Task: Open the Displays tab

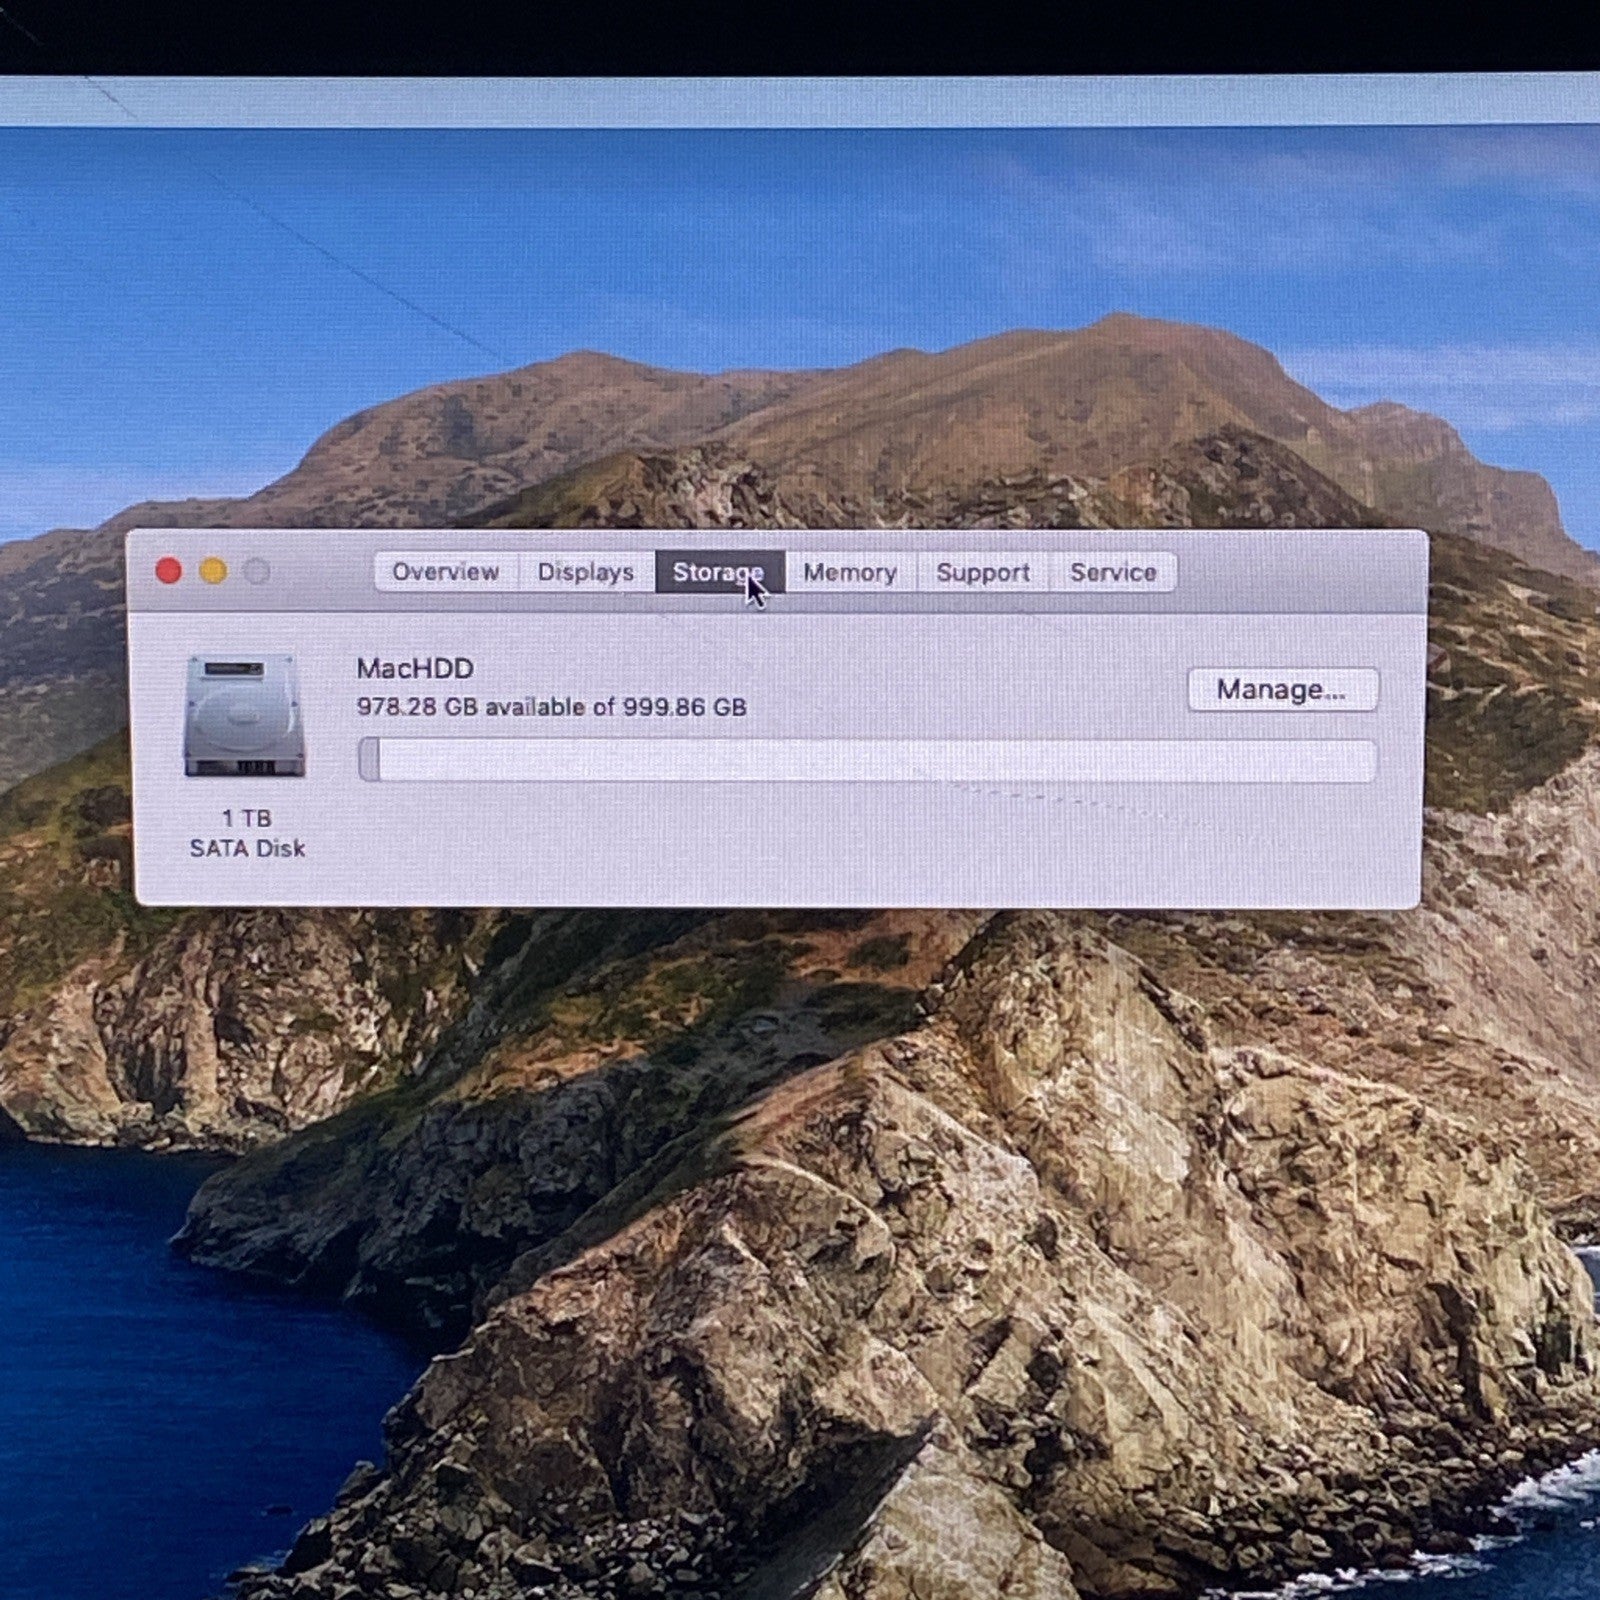Action: click(585, 572)
